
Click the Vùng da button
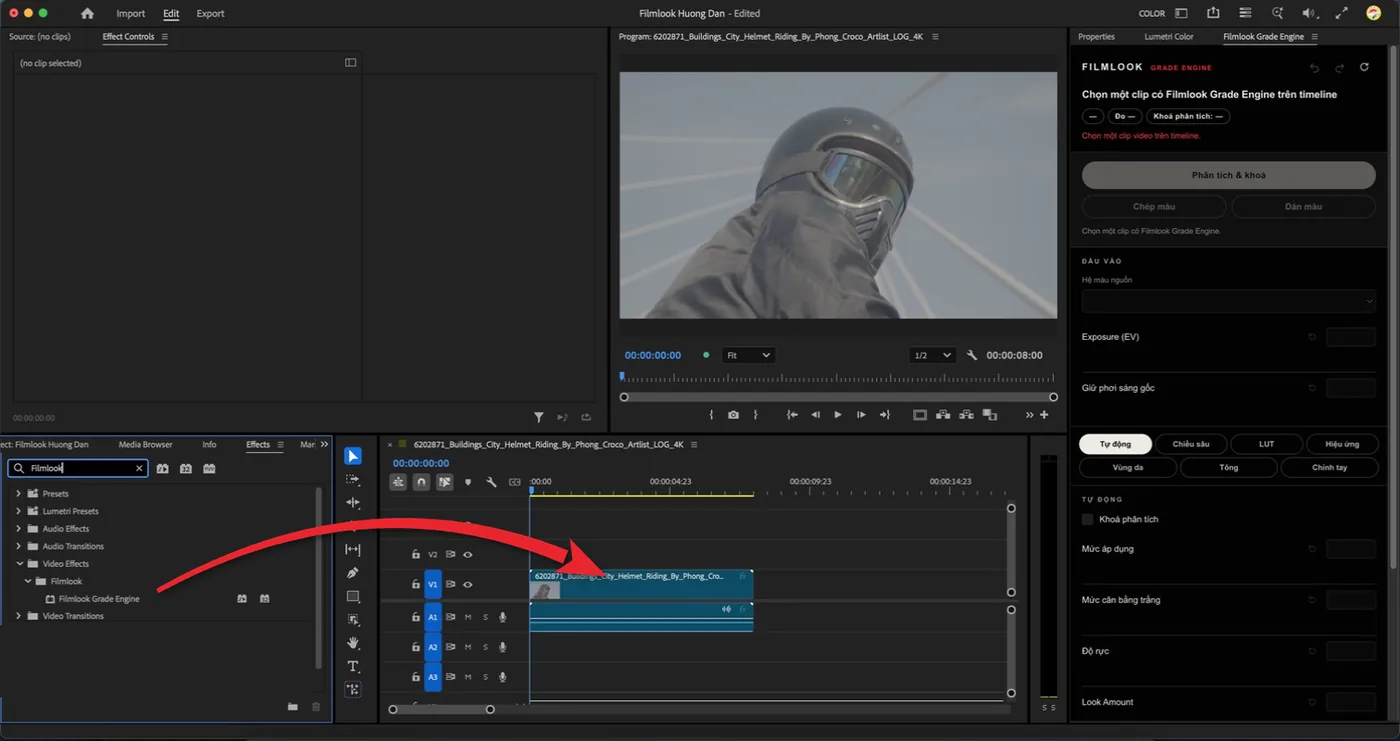pos(1128,467)
